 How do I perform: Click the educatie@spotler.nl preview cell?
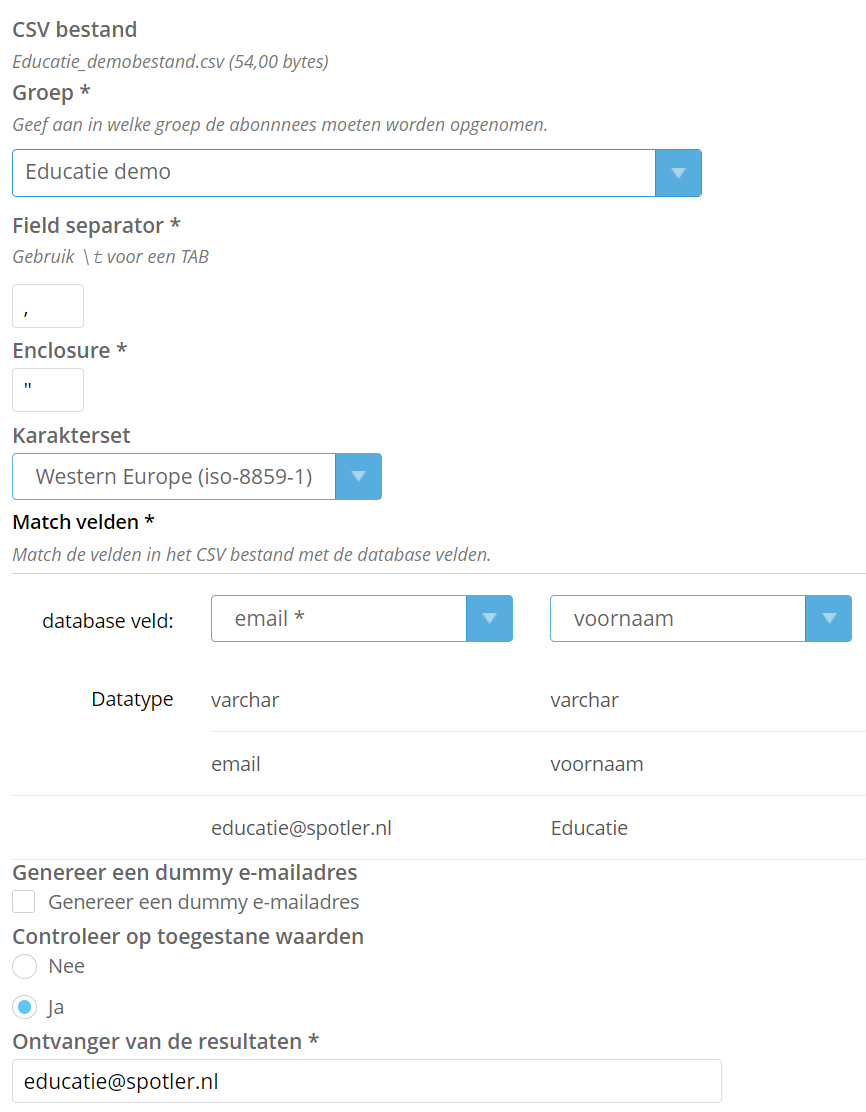(x=301, y=828)
